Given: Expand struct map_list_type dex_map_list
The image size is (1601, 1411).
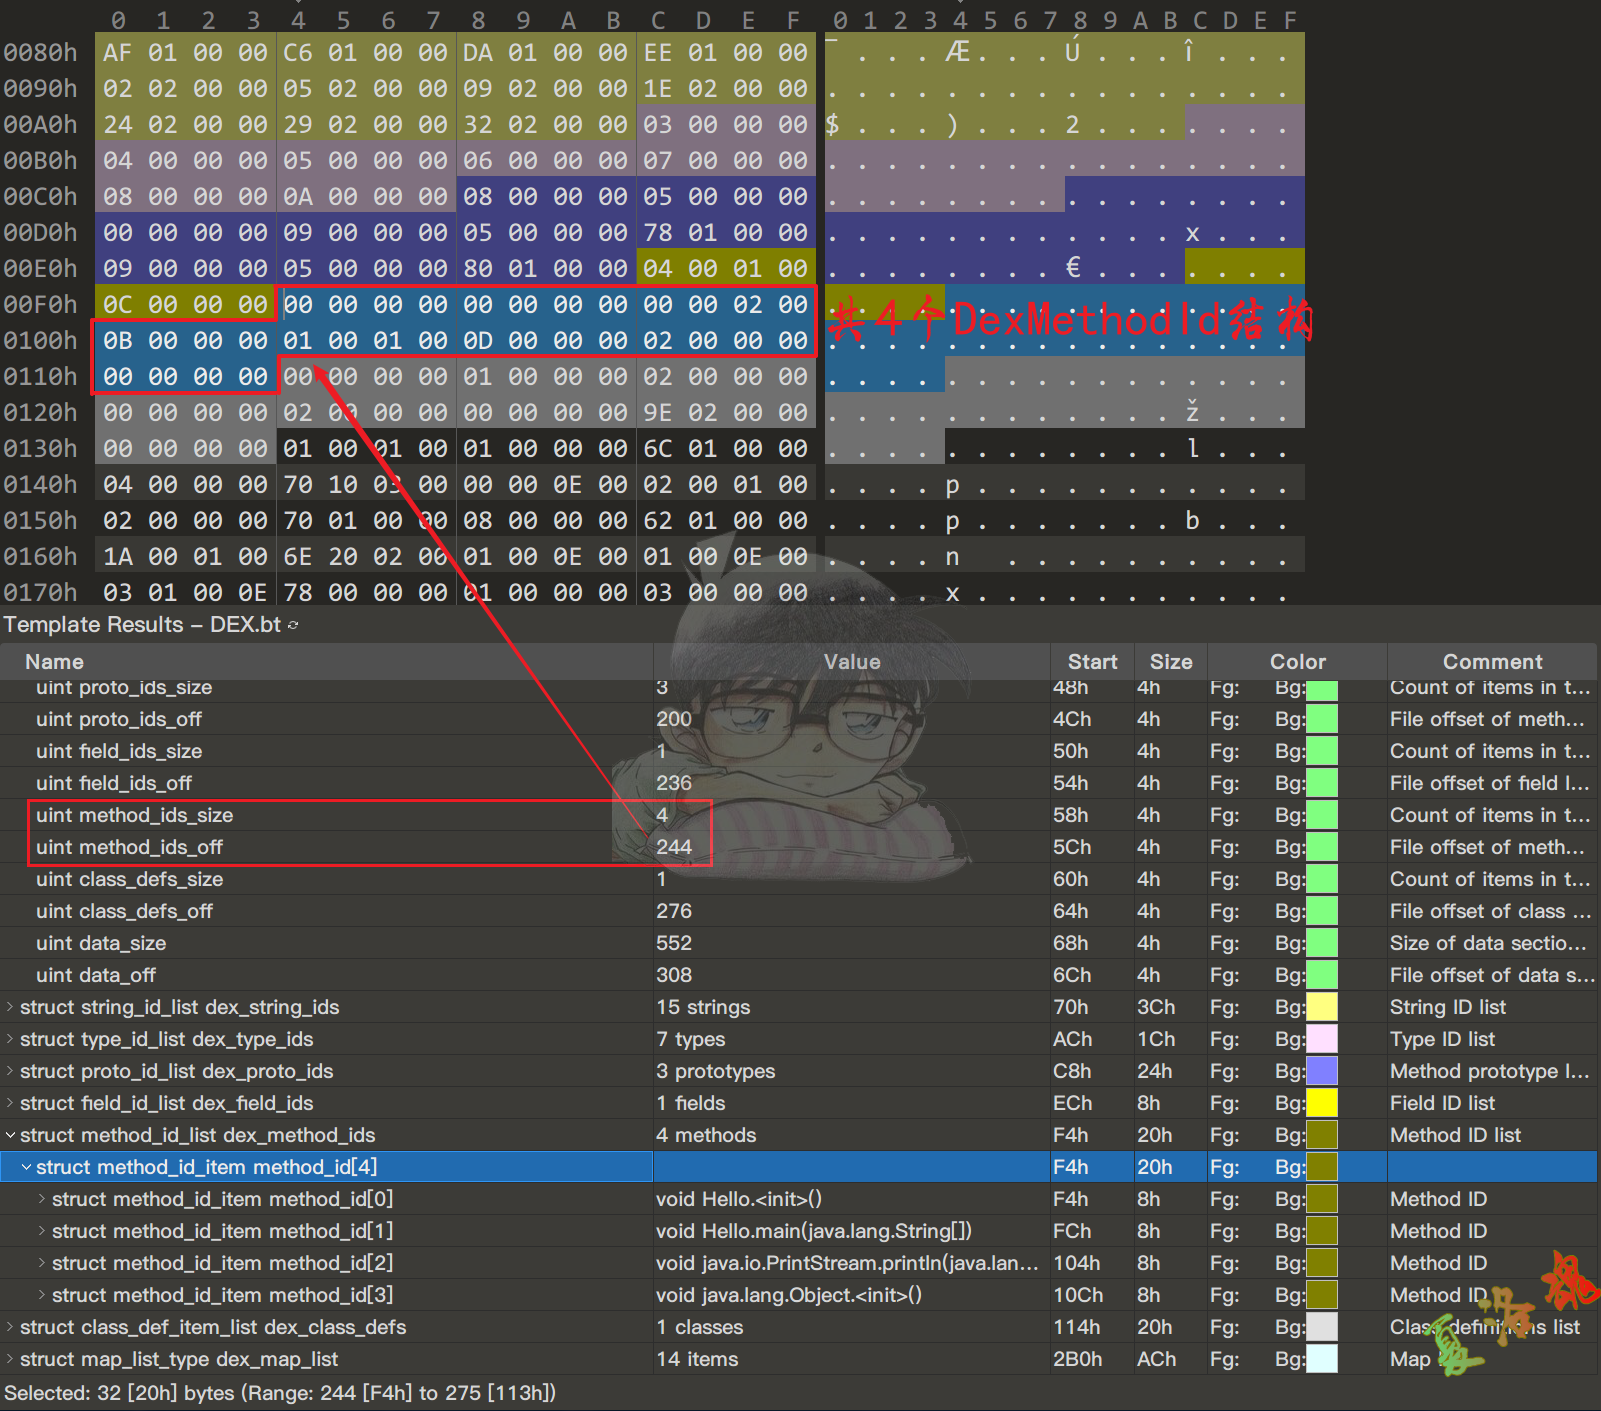Looking at the screenshot, I should [10, 1359].
